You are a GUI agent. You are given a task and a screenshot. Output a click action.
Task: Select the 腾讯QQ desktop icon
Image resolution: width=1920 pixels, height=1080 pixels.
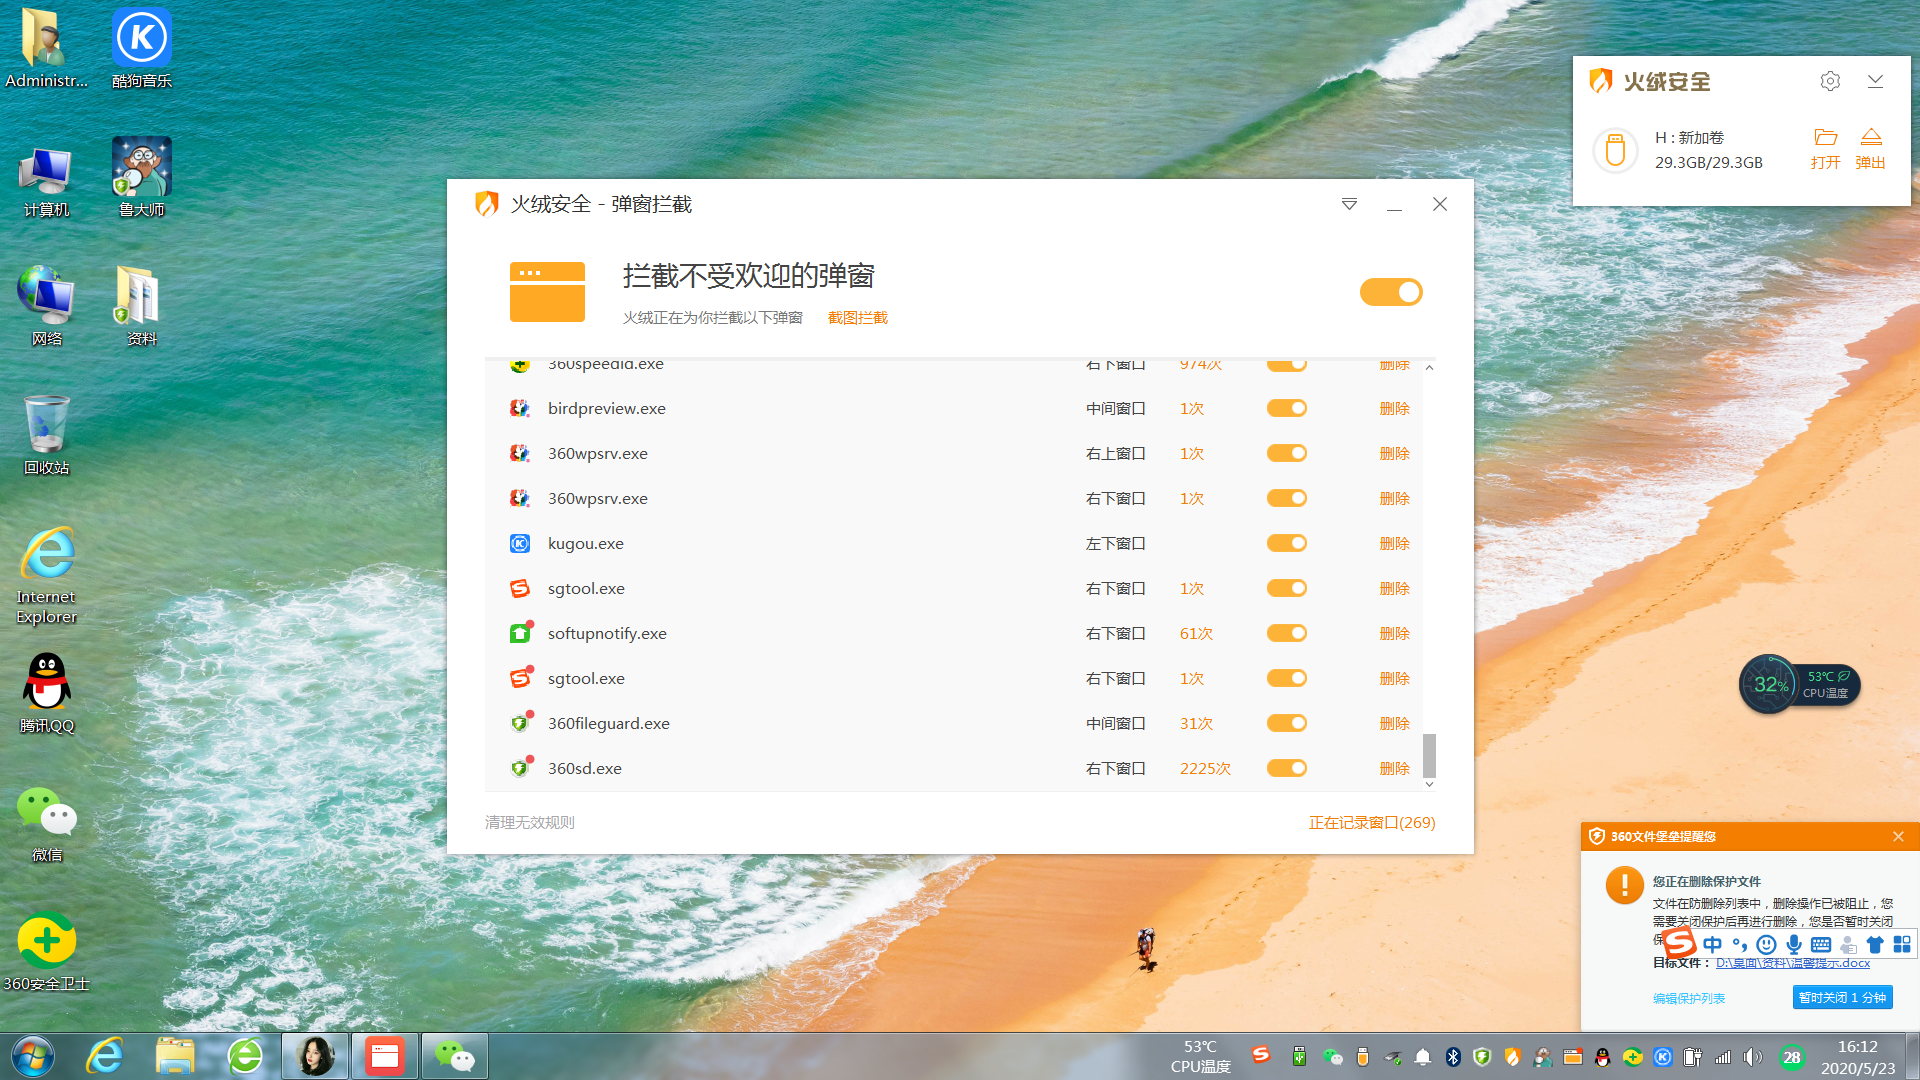click(x=46, y=693)
